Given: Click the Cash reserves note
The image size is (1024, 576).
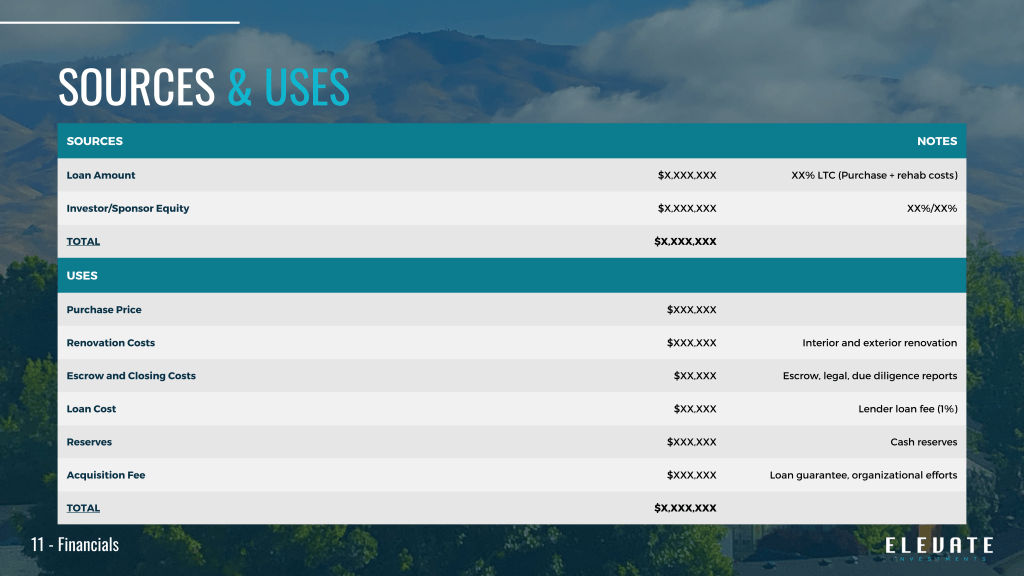Looking at the screenshot, I should click(923, 441).
